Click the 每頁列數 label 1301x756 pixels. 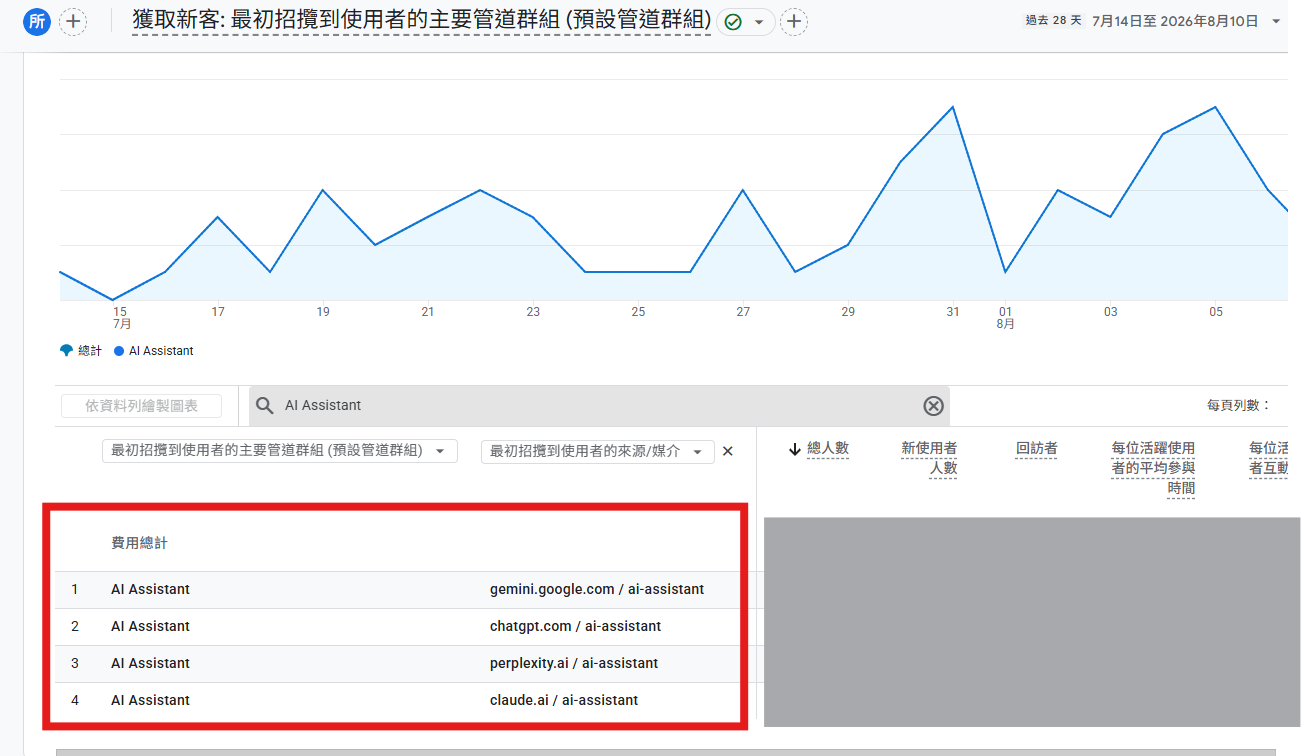click(1239, 405)
